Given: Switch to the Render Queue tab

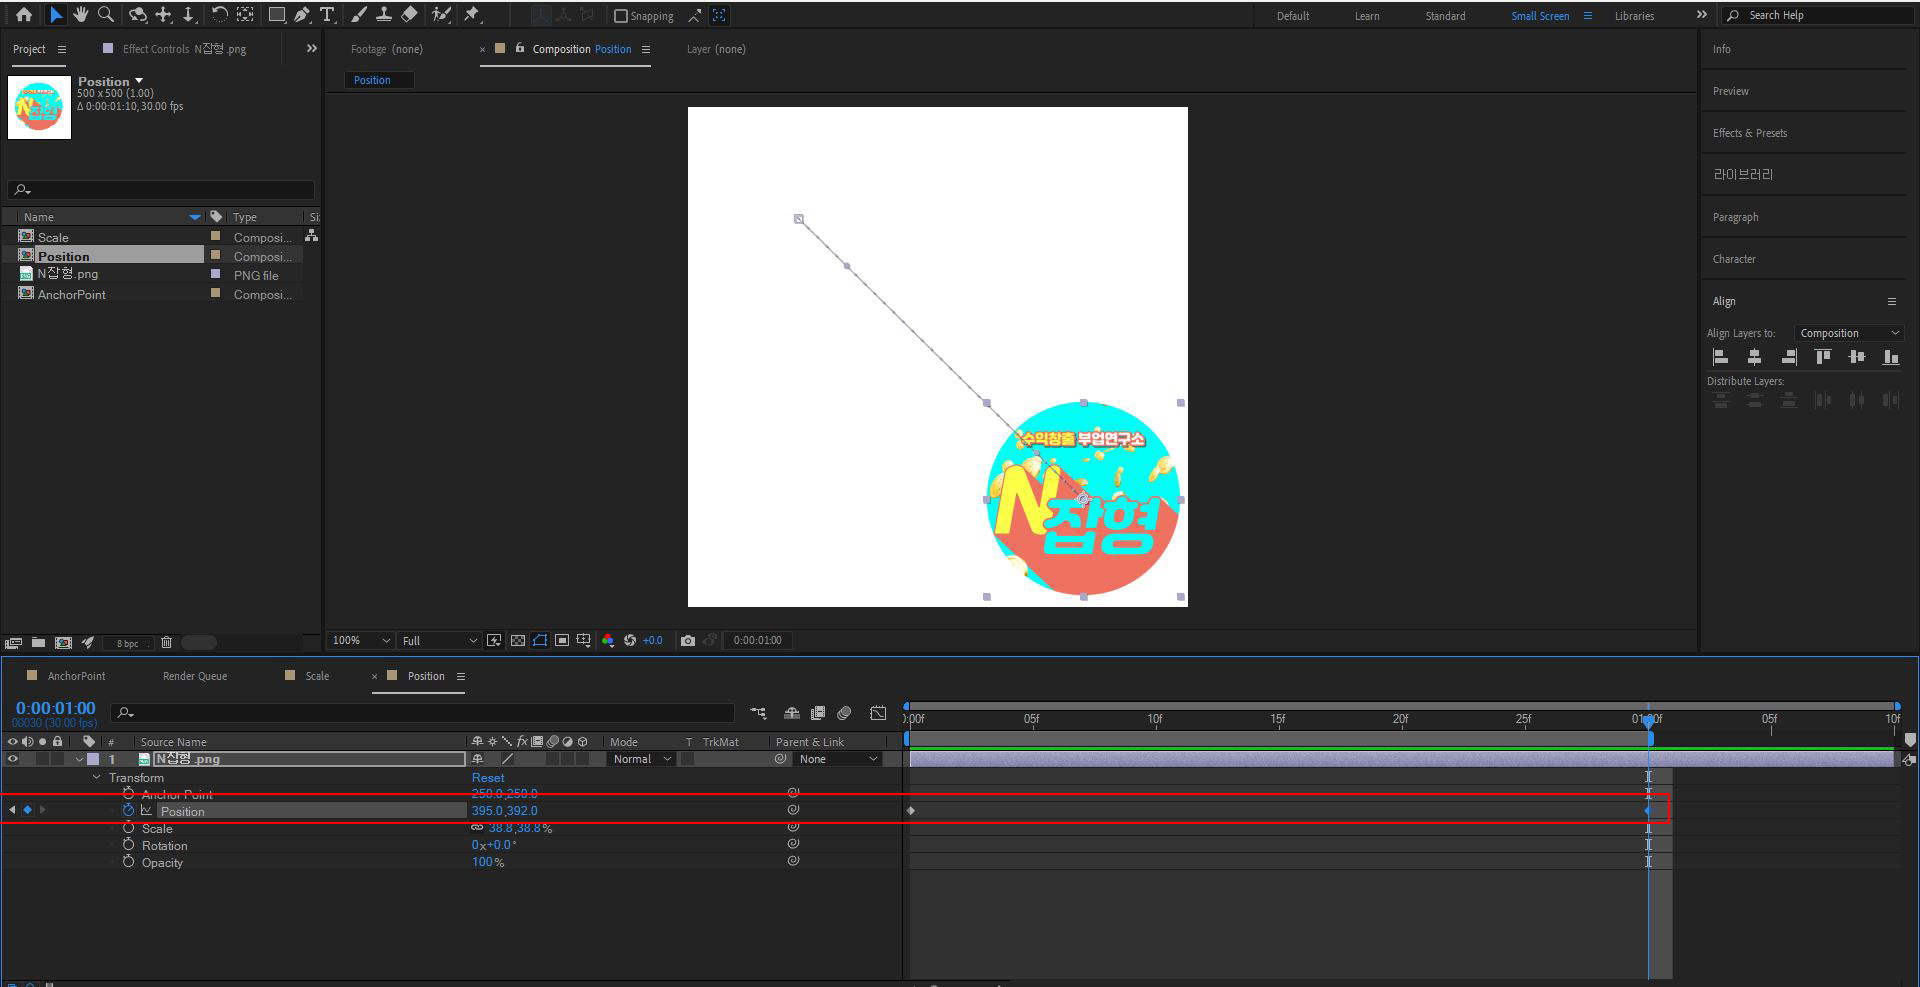Looking at the screenshot, I should [x=195, y=676].
